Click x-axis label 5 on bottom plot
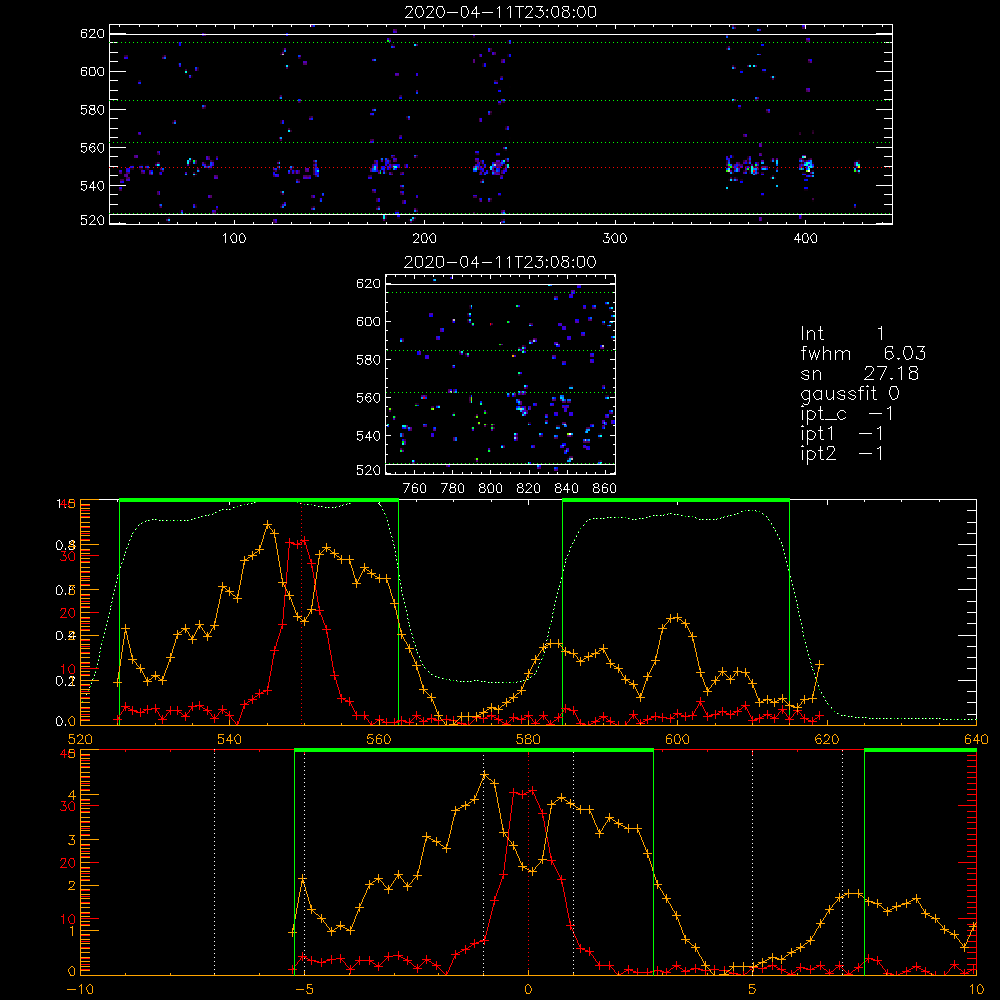1000x1000 pixels. click(753, 989)
